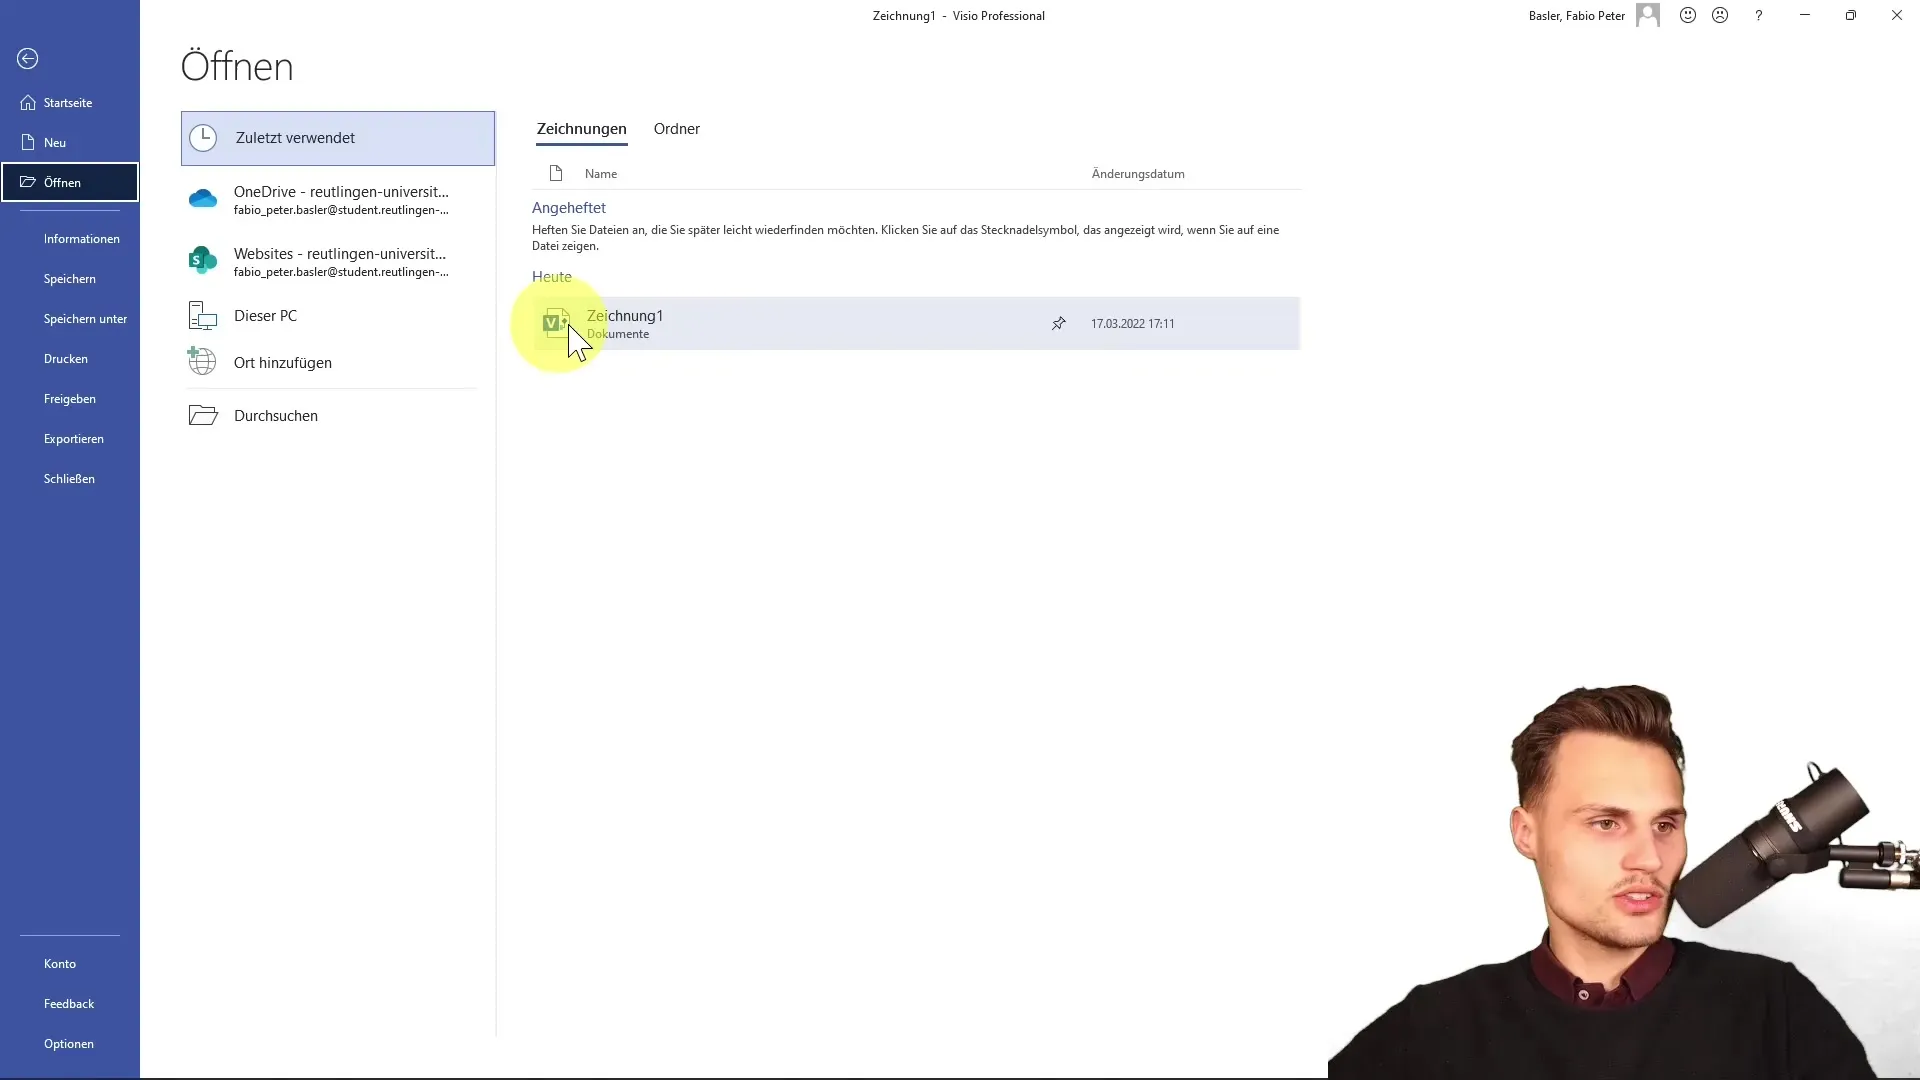Click the Konto option at bottom
1920x1080 pixels.
[59, 963]
